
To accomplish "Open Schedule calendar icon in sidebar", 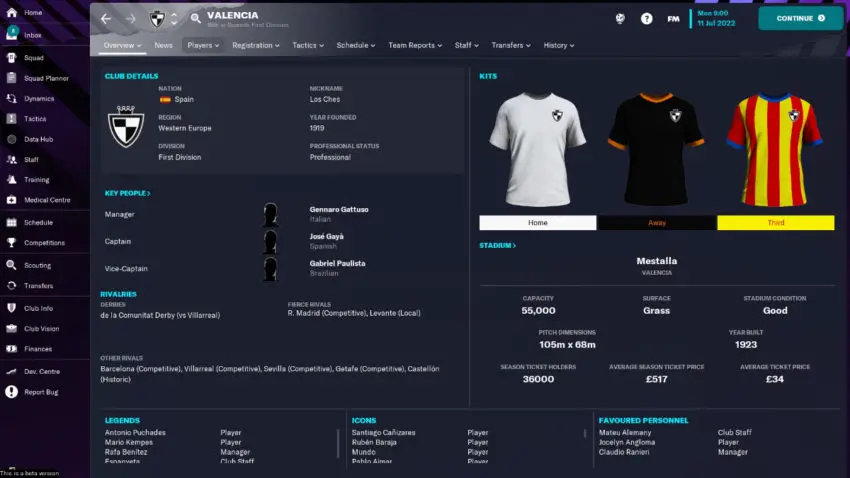I will point(11,222).
